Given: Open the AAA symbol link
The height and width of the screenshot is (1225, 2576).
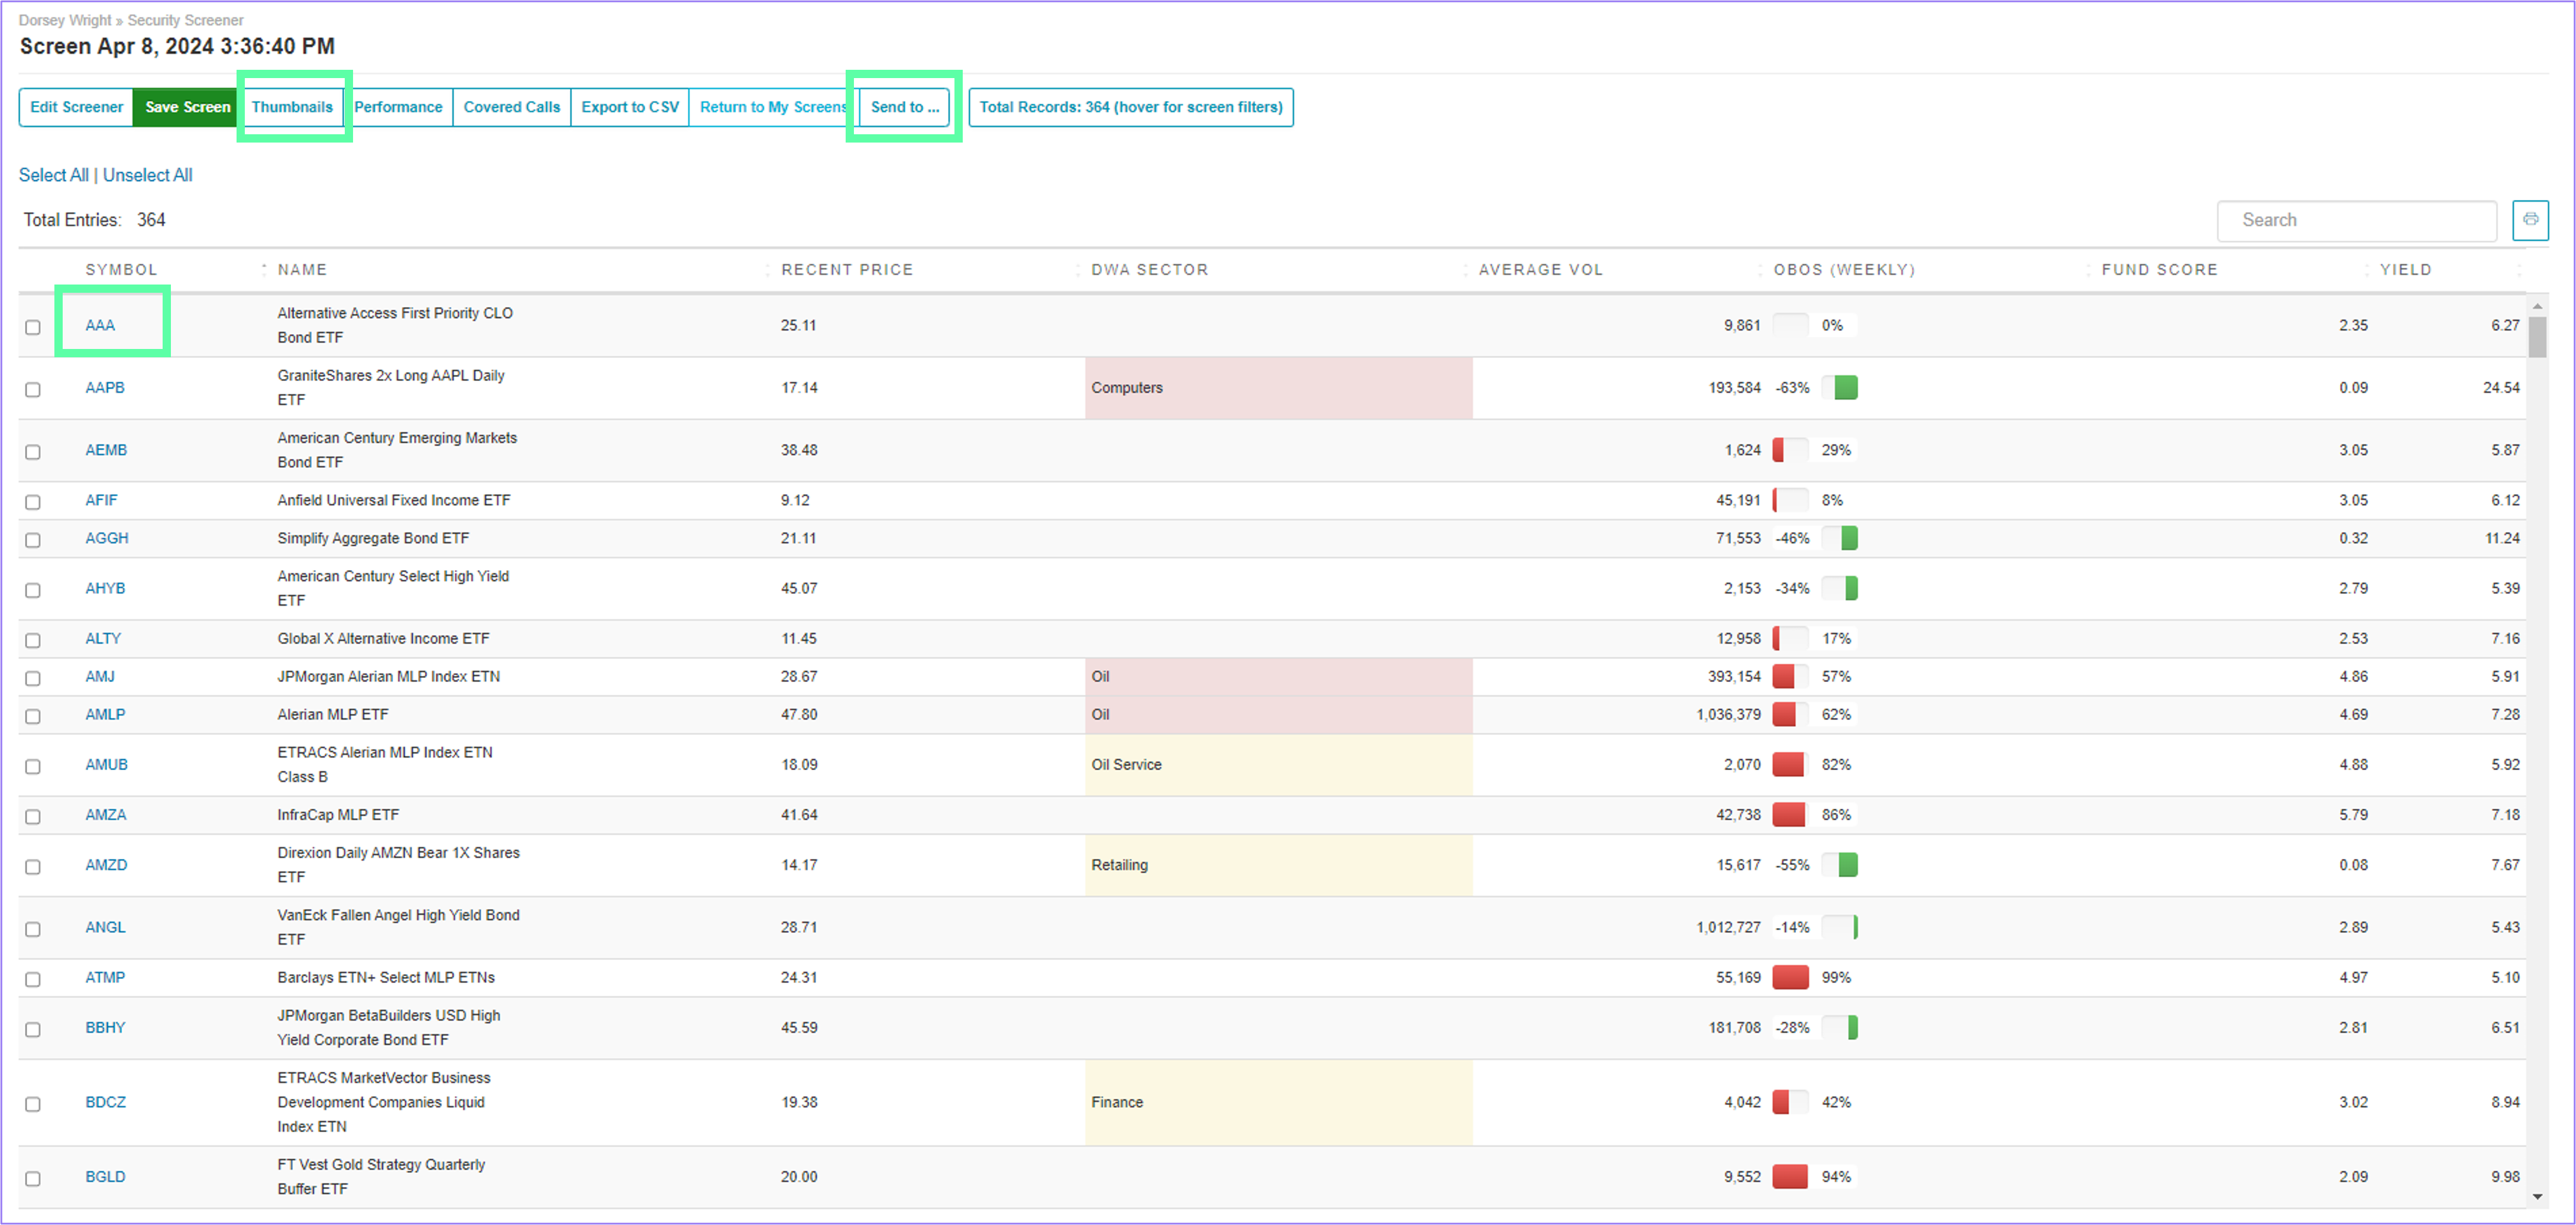Looking at the screenshot, I should (x=100, y=325).
